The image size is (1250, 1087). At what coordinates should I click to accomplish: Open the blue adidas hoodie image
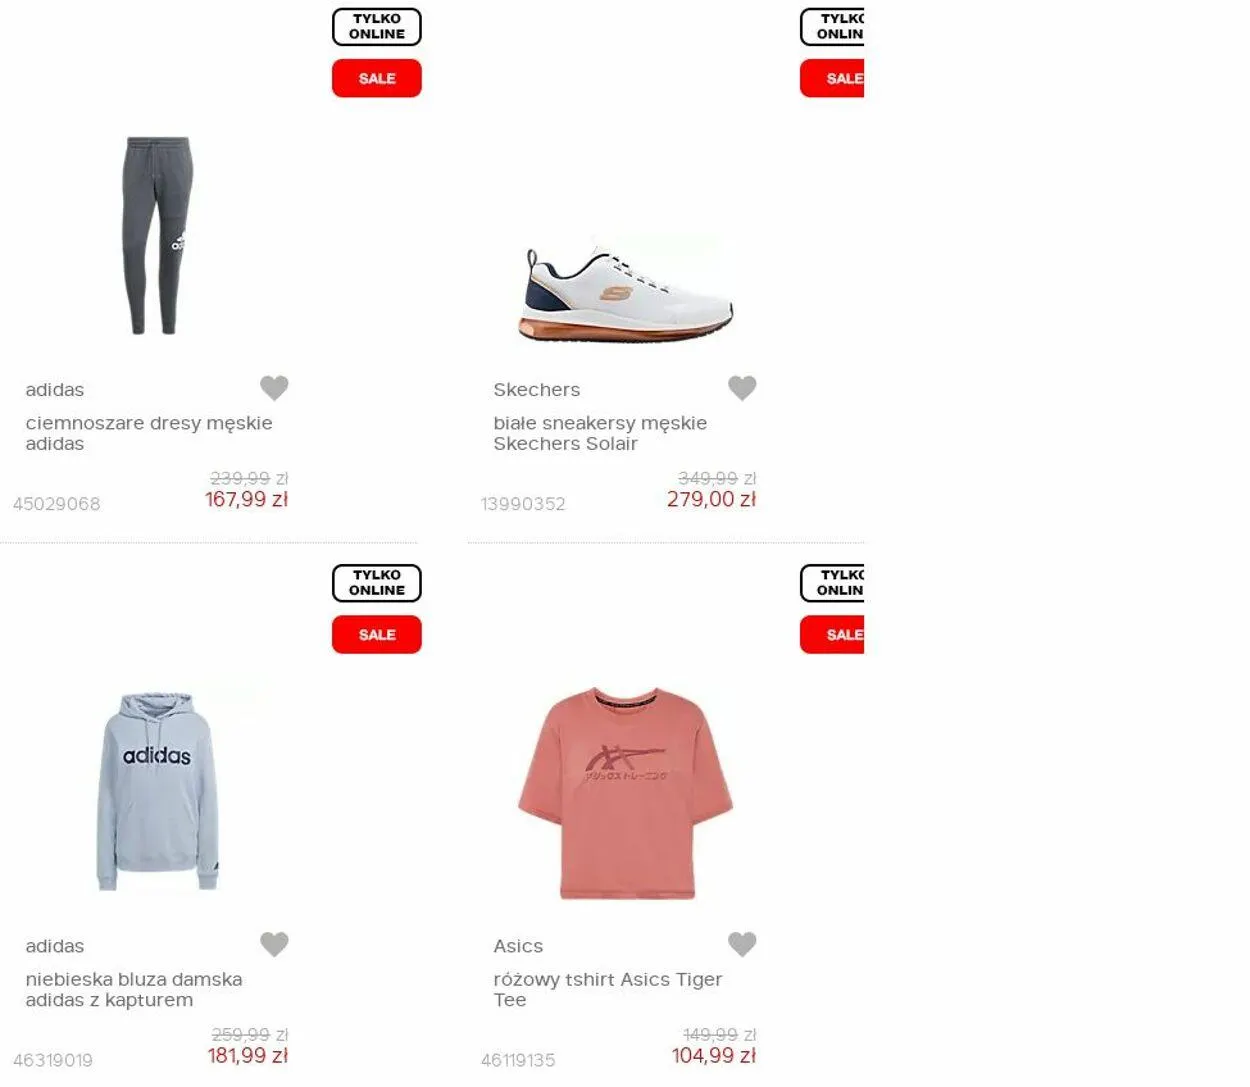click(157, 791)
